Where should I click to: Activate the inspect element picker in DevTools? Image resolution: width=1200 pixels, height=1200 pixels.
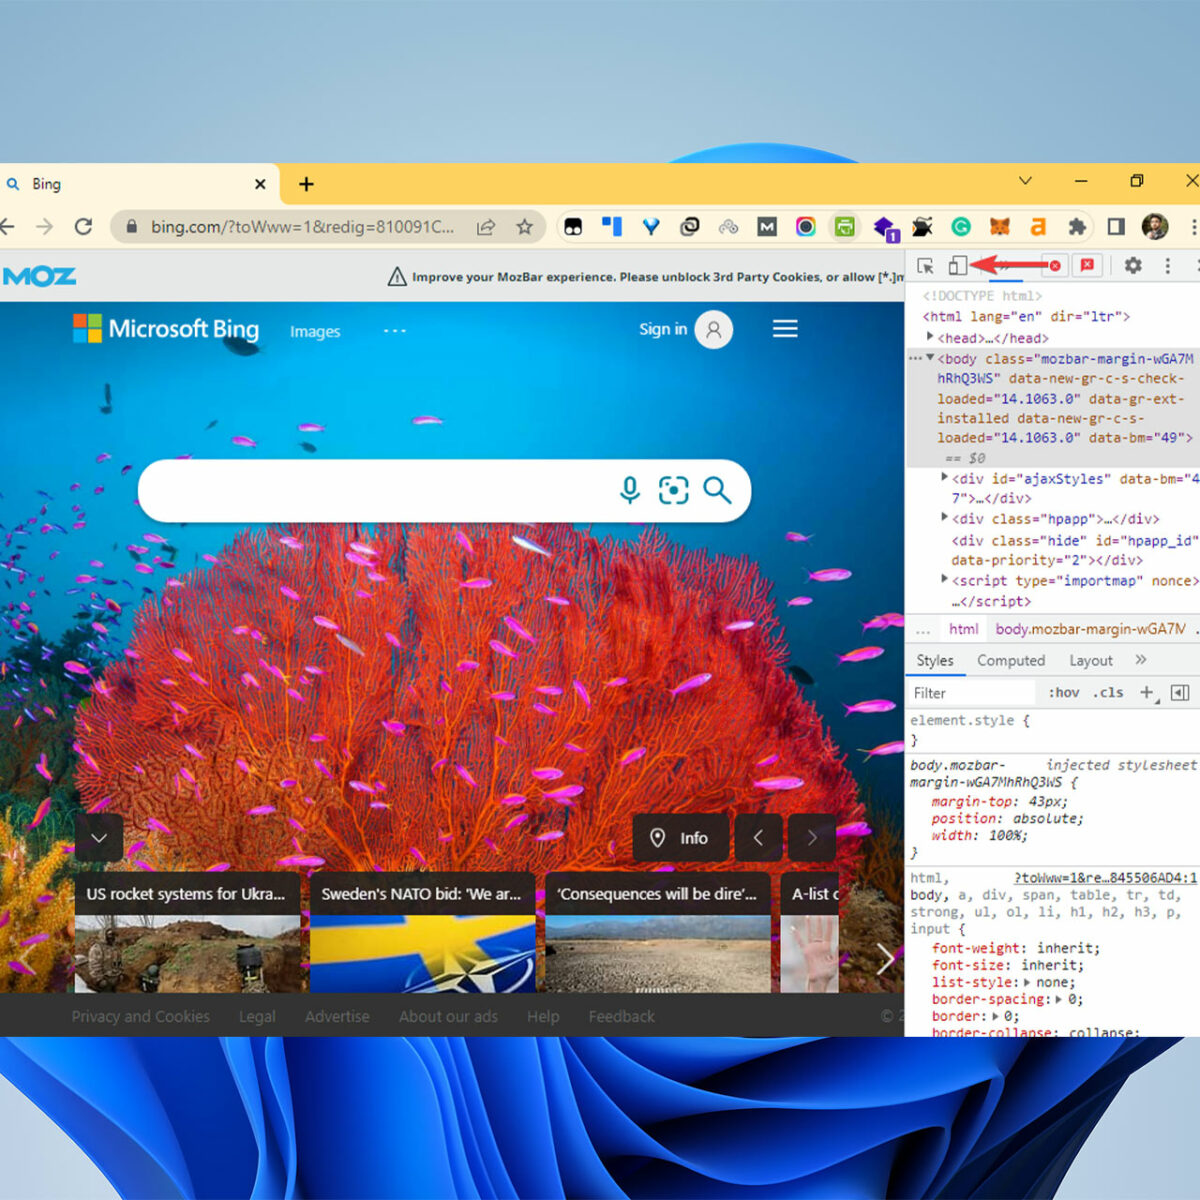[925, 266]
